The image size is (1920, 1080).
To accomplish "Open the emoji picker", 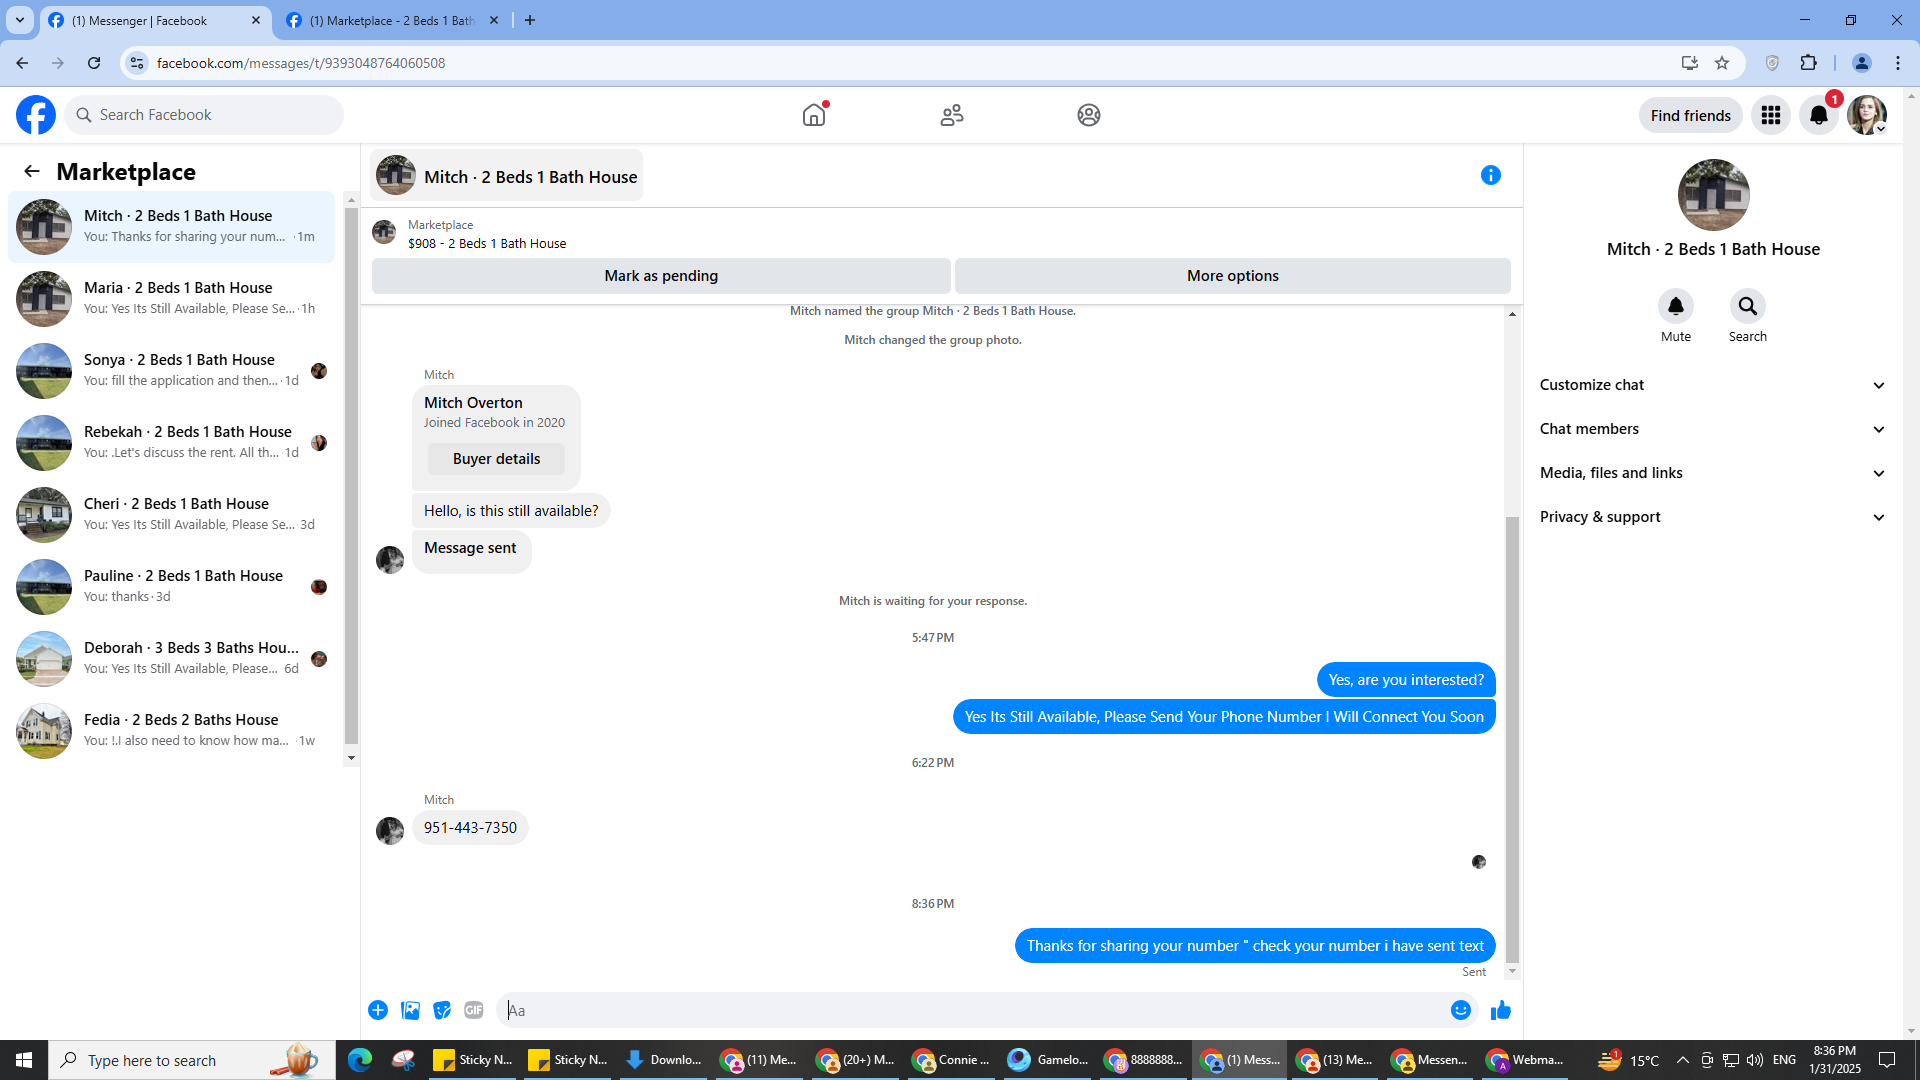I will pos(1461,1010).
